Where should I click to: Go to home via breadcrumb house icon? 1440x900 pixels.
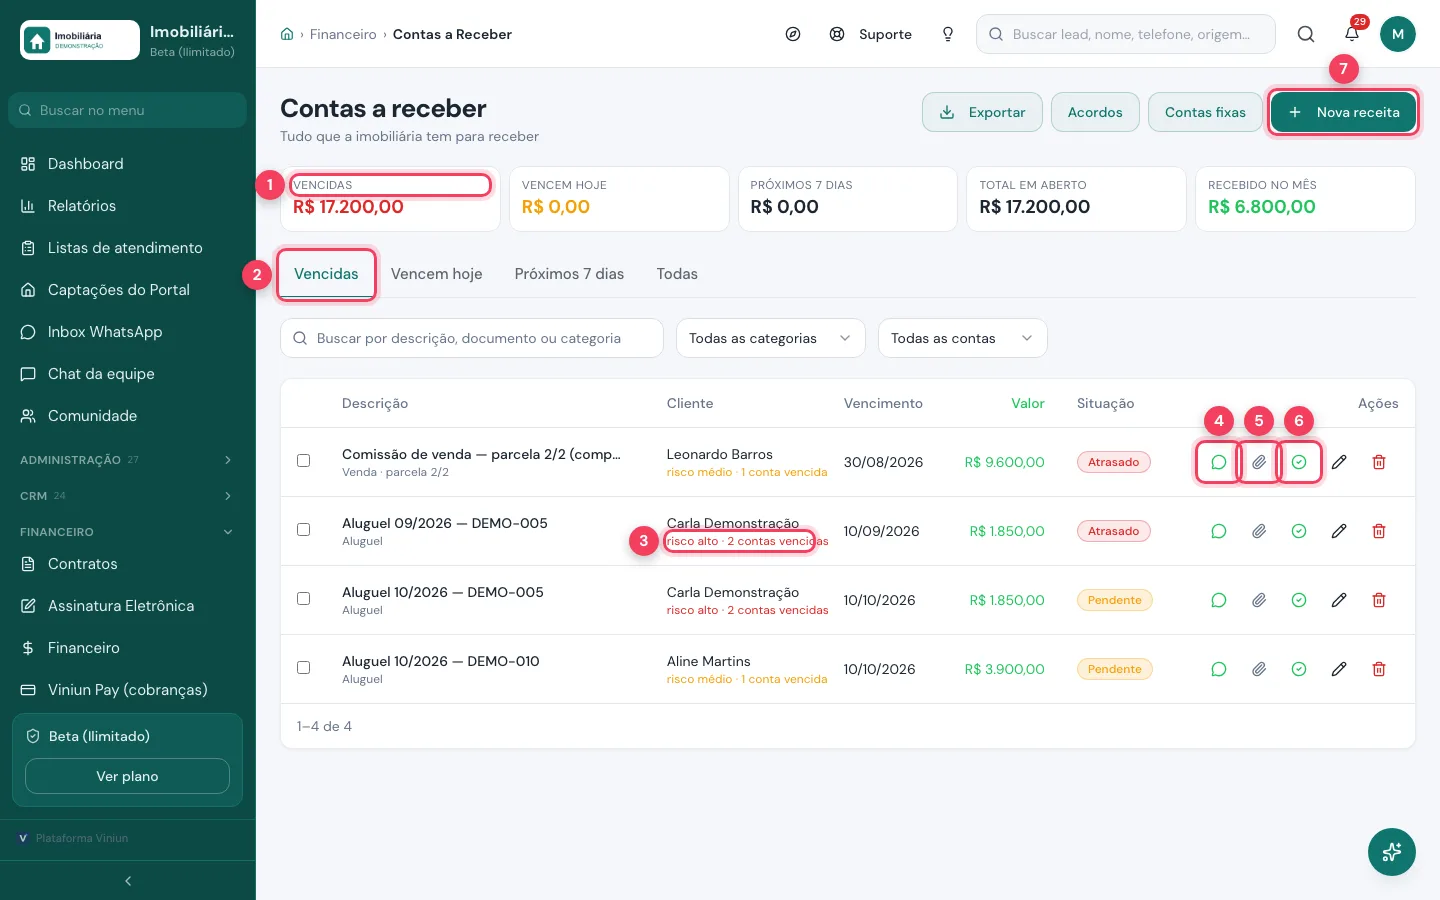click(x=287, y=34)
